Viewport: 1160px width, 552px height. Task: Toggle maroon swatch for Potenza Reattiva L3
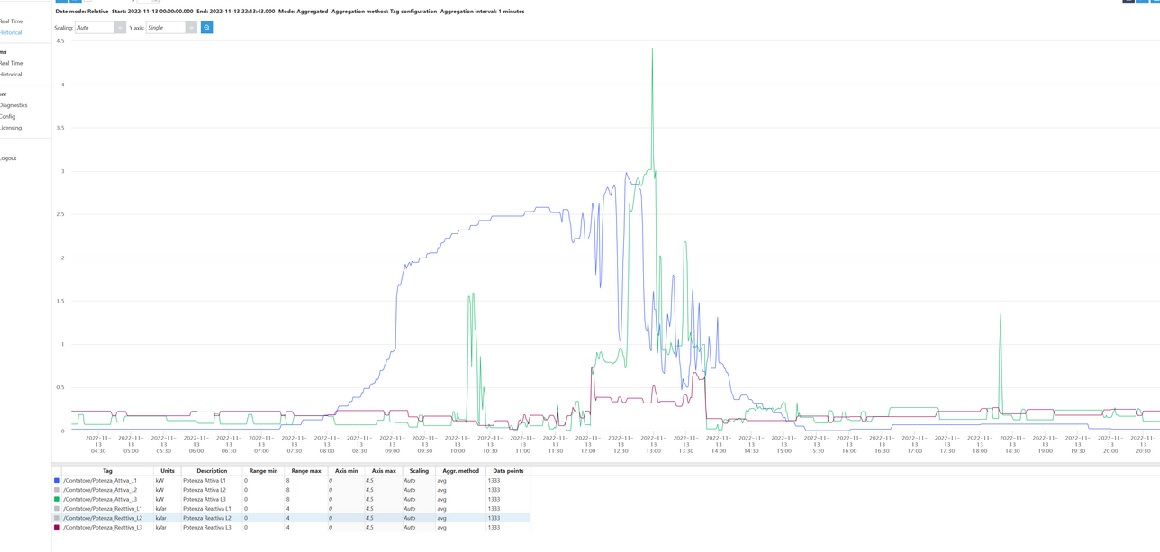click(57, 527)
